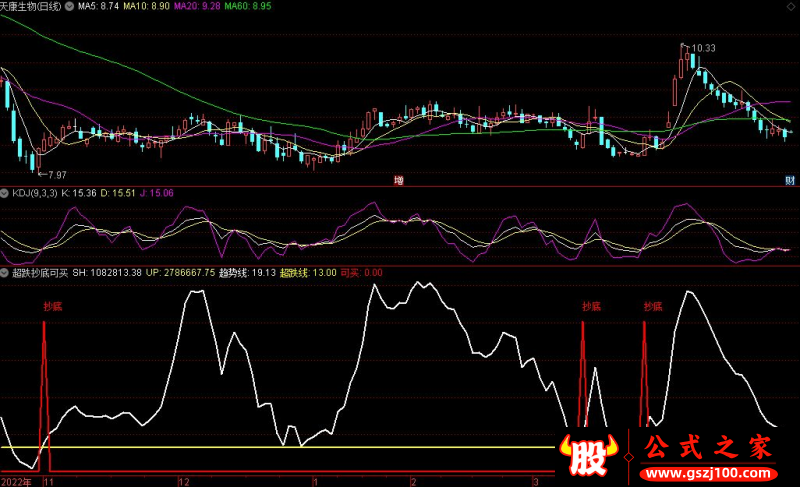Click the KDJ(9,3,3) indicator name
This screenshot has width=800, height=487.
38,191
